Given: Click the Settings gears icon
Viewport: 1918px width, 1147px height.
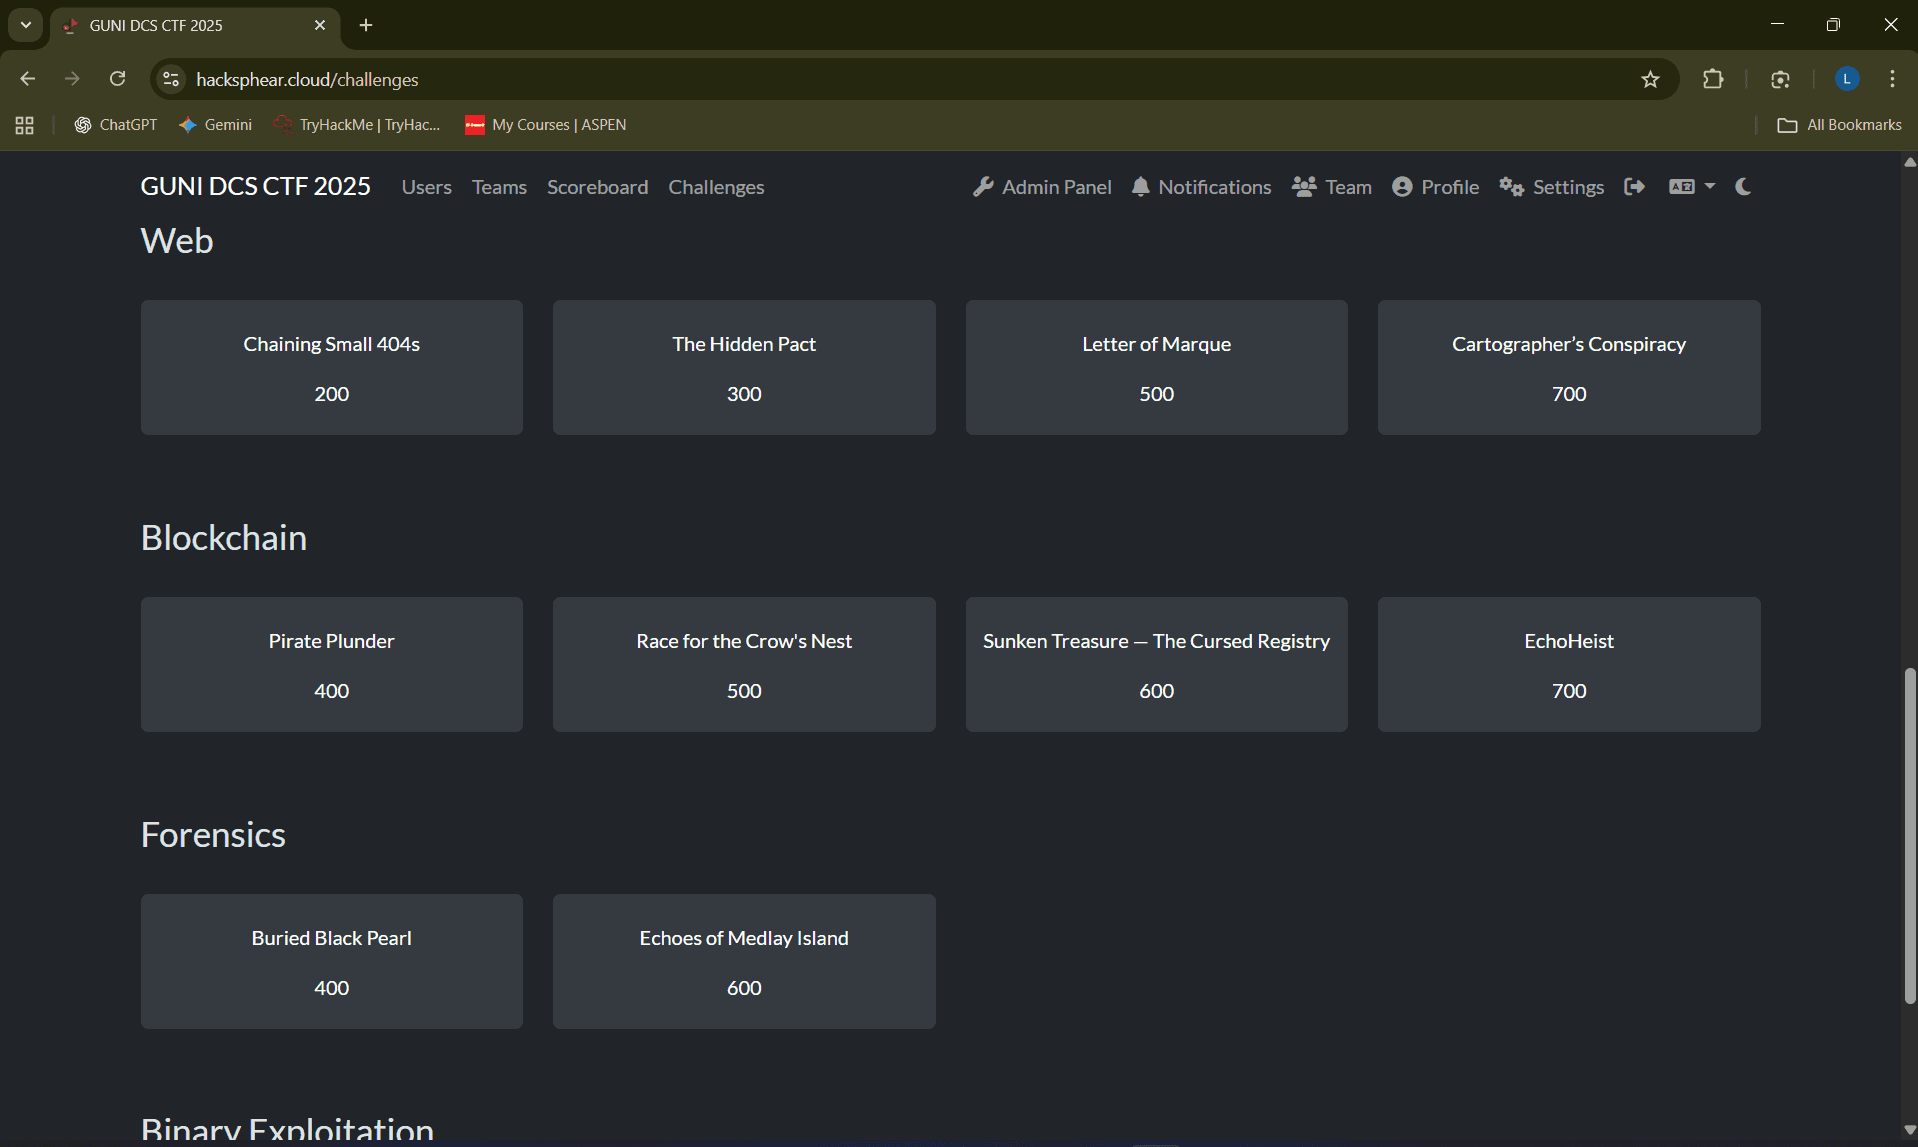Looking at the screenshot, I should (1512, 187).
